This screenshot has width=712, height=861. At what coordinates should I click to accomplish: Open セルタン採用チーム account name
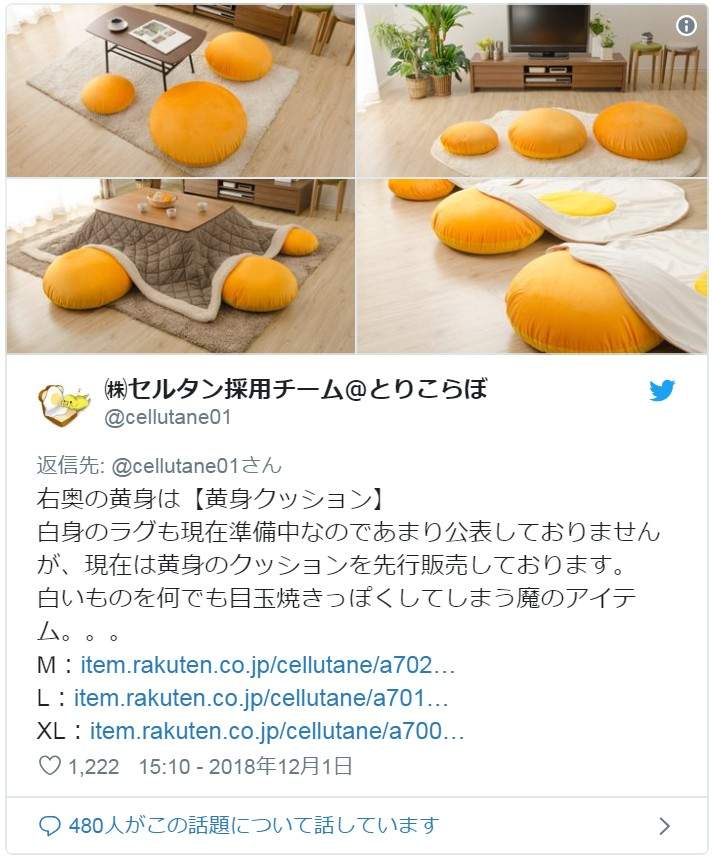click(x=295, y=388)
